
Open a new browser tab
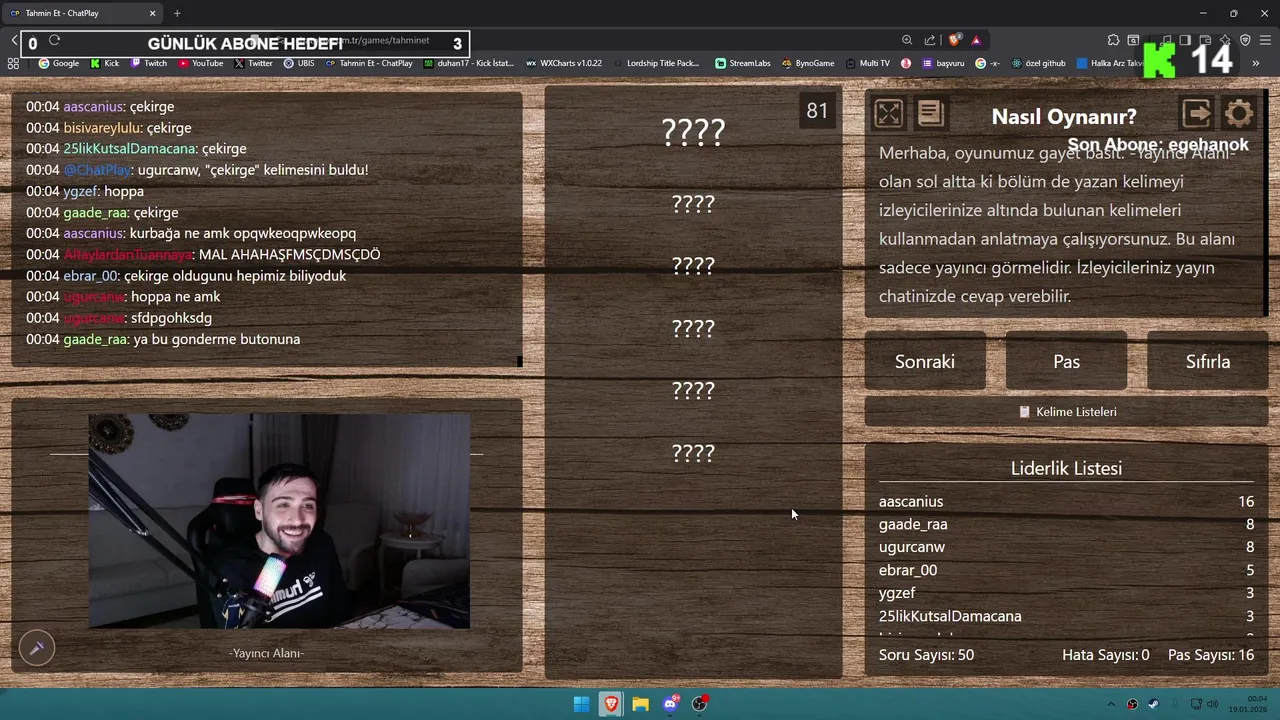(x=177, y=13)
